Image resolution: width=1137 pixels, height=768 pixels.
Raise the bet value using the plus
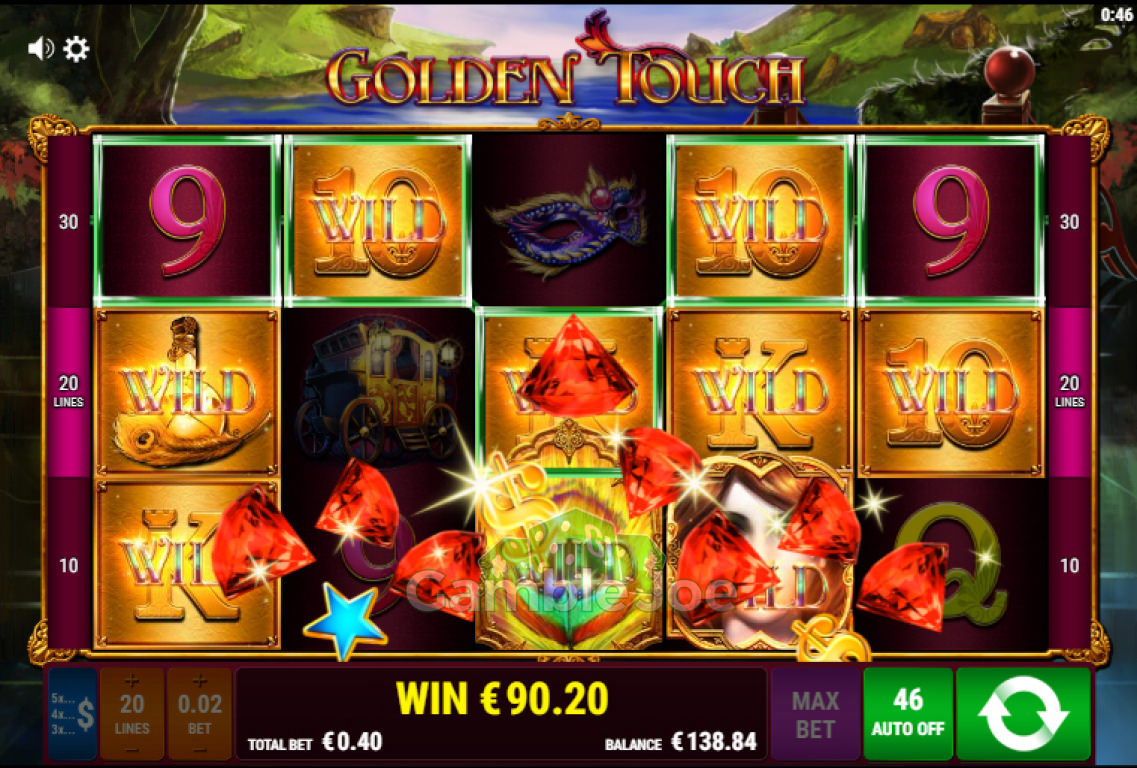click(x=199, y=680)
